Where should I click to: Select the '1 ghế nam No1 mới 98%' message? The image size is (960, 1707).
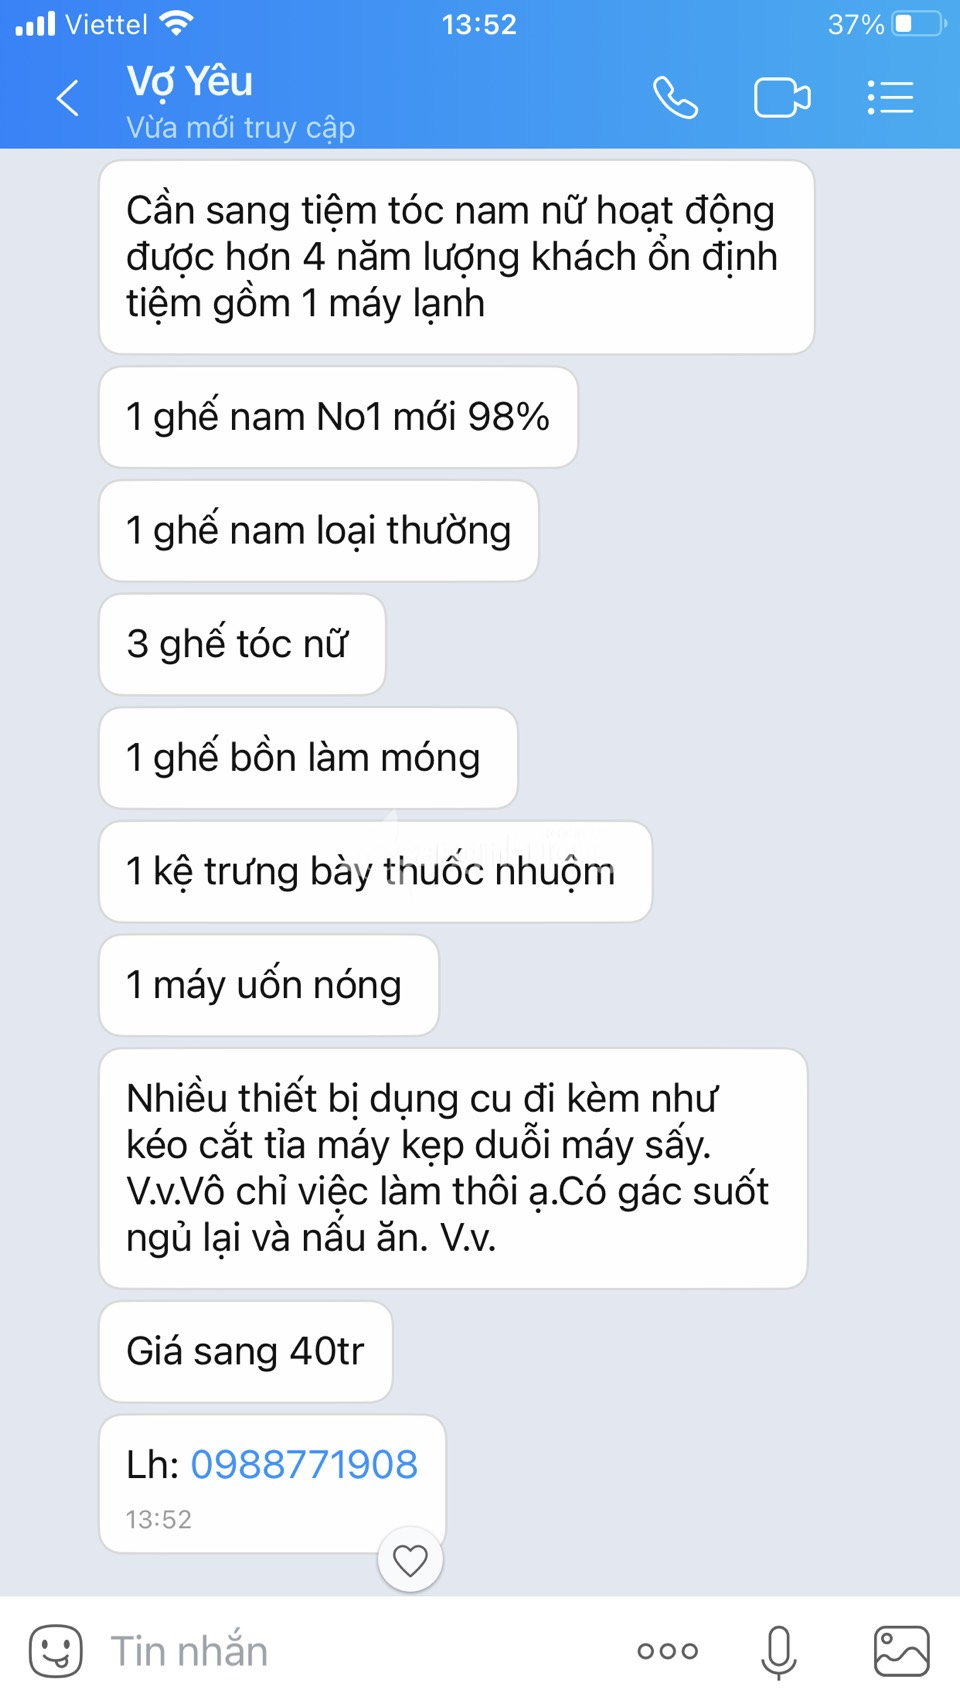pos(339,417)
